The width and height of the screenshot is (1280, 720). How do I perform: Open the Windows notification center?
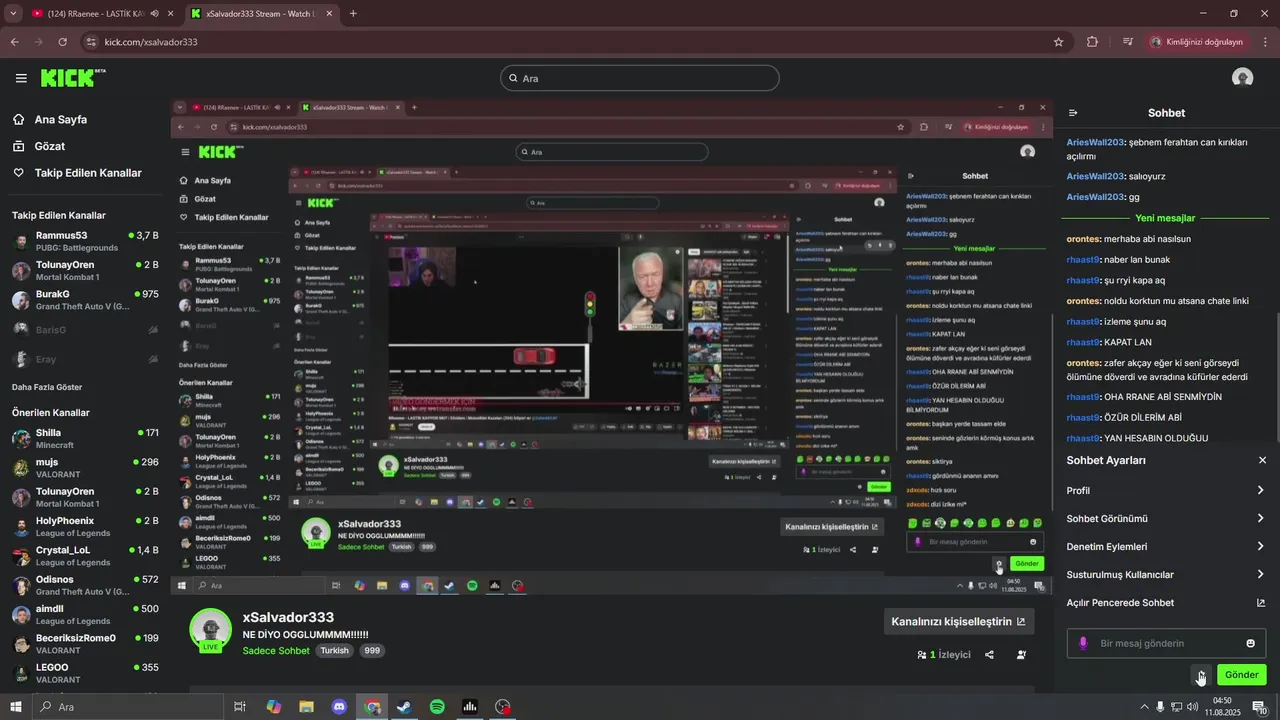click(x=1260, y=707)
